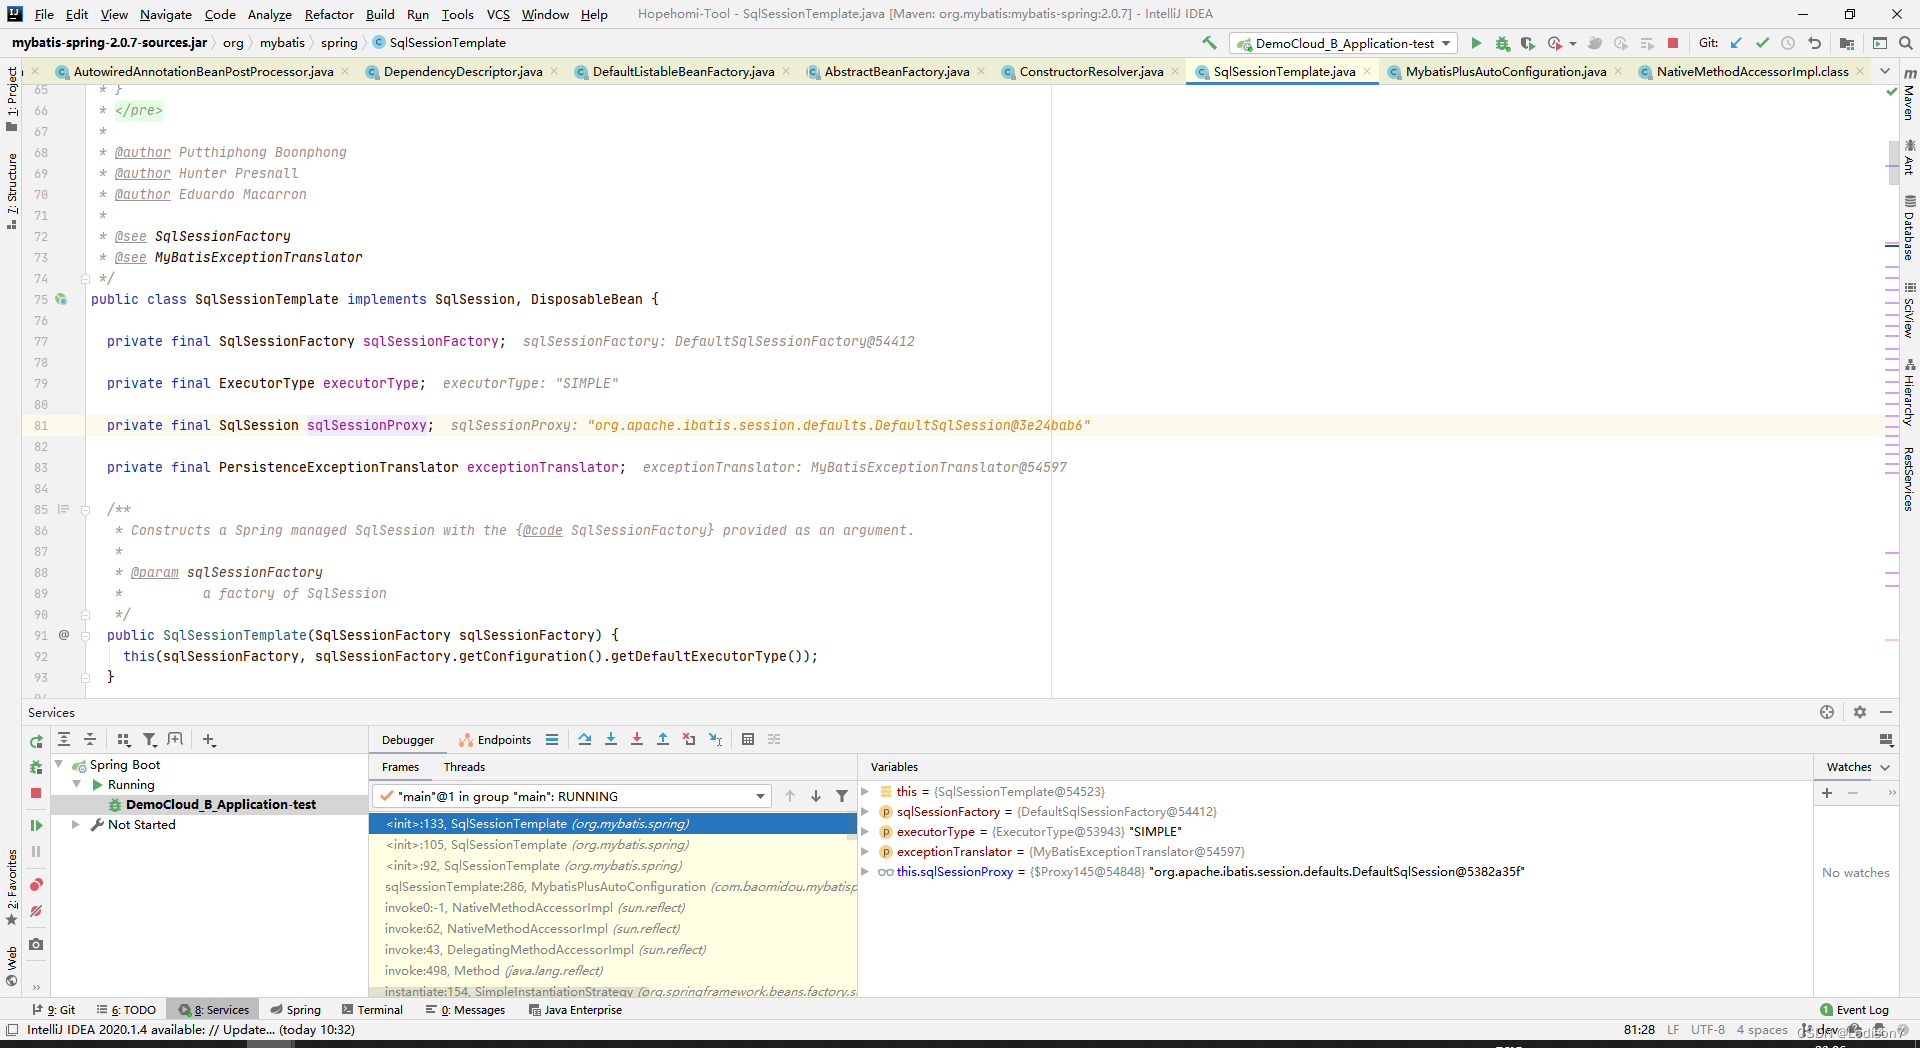Image resolution: width=1920 pixels, height=1048 pixels.
Task: Click the rerun icon in the Services sidebar
Action: pyautogui.click(x=36, y=741)
